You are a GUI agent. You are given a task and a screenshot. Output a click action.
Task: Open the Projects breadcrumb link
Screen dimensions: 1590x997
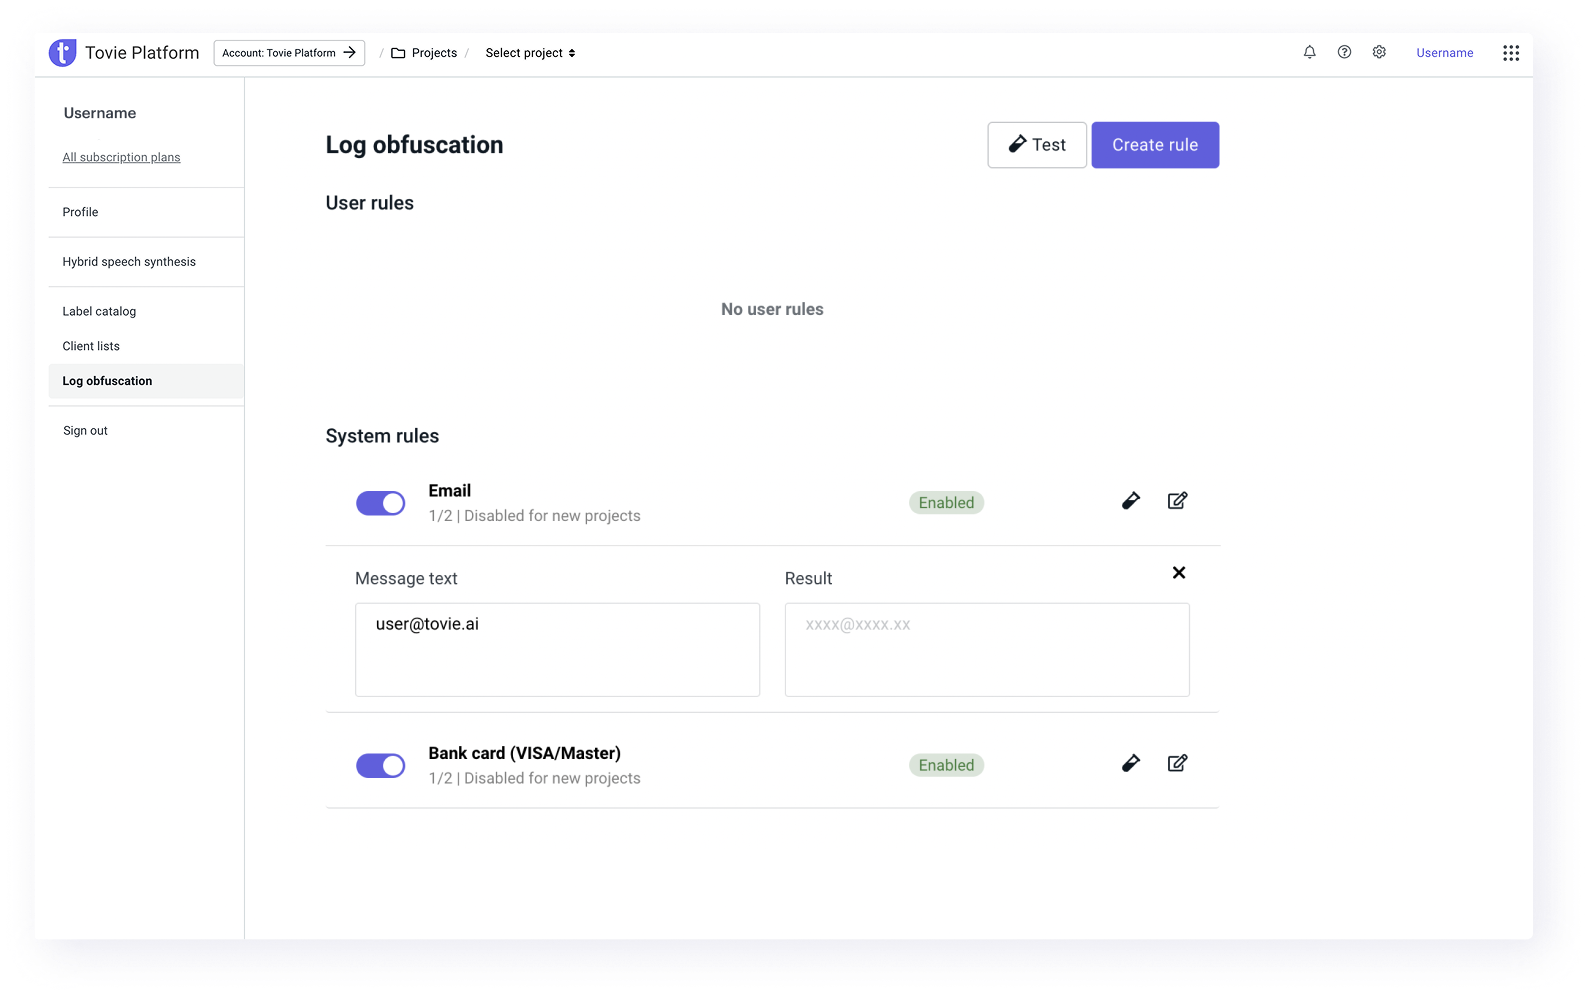[x=434, y=53]
